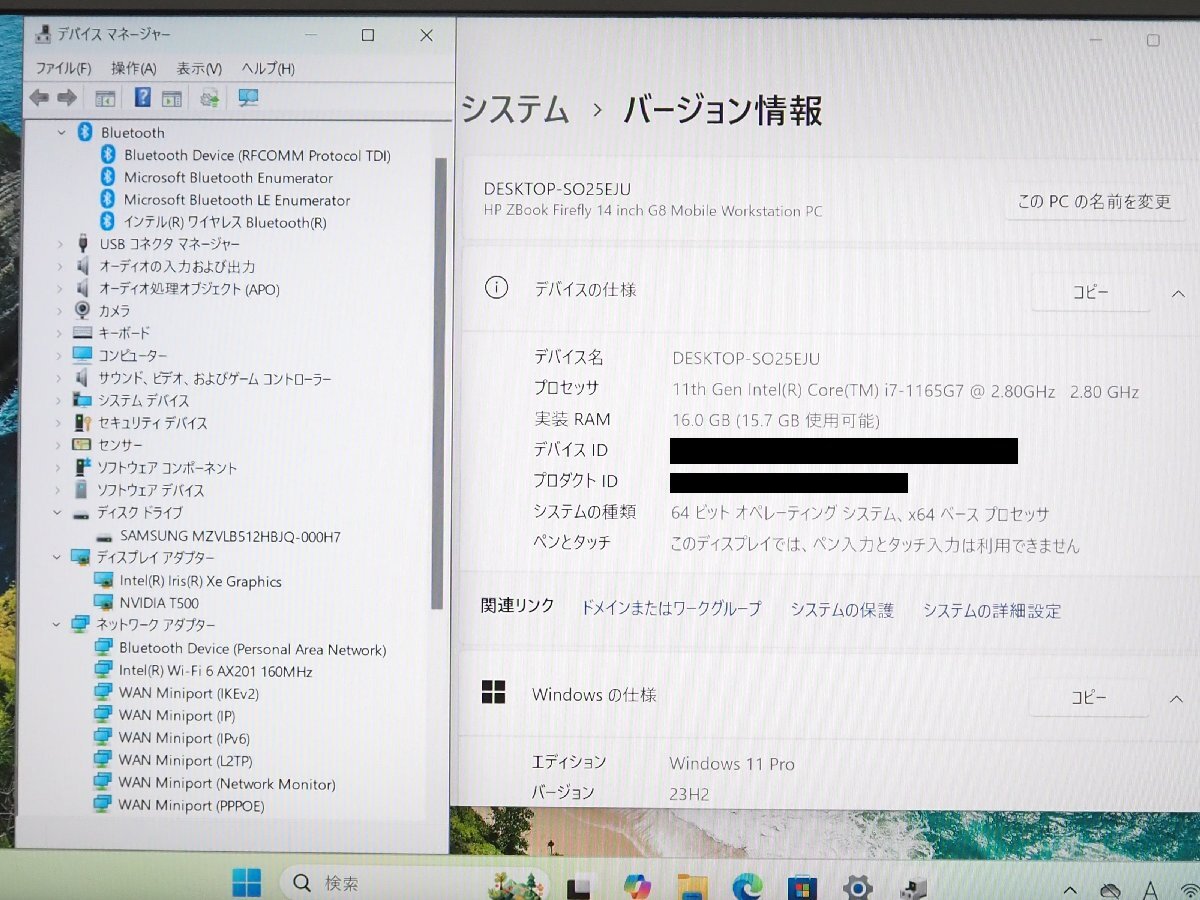This screenshot has height=900, width=1200.
Task: Click the Update driver toolbar icon
Action: 210,98
